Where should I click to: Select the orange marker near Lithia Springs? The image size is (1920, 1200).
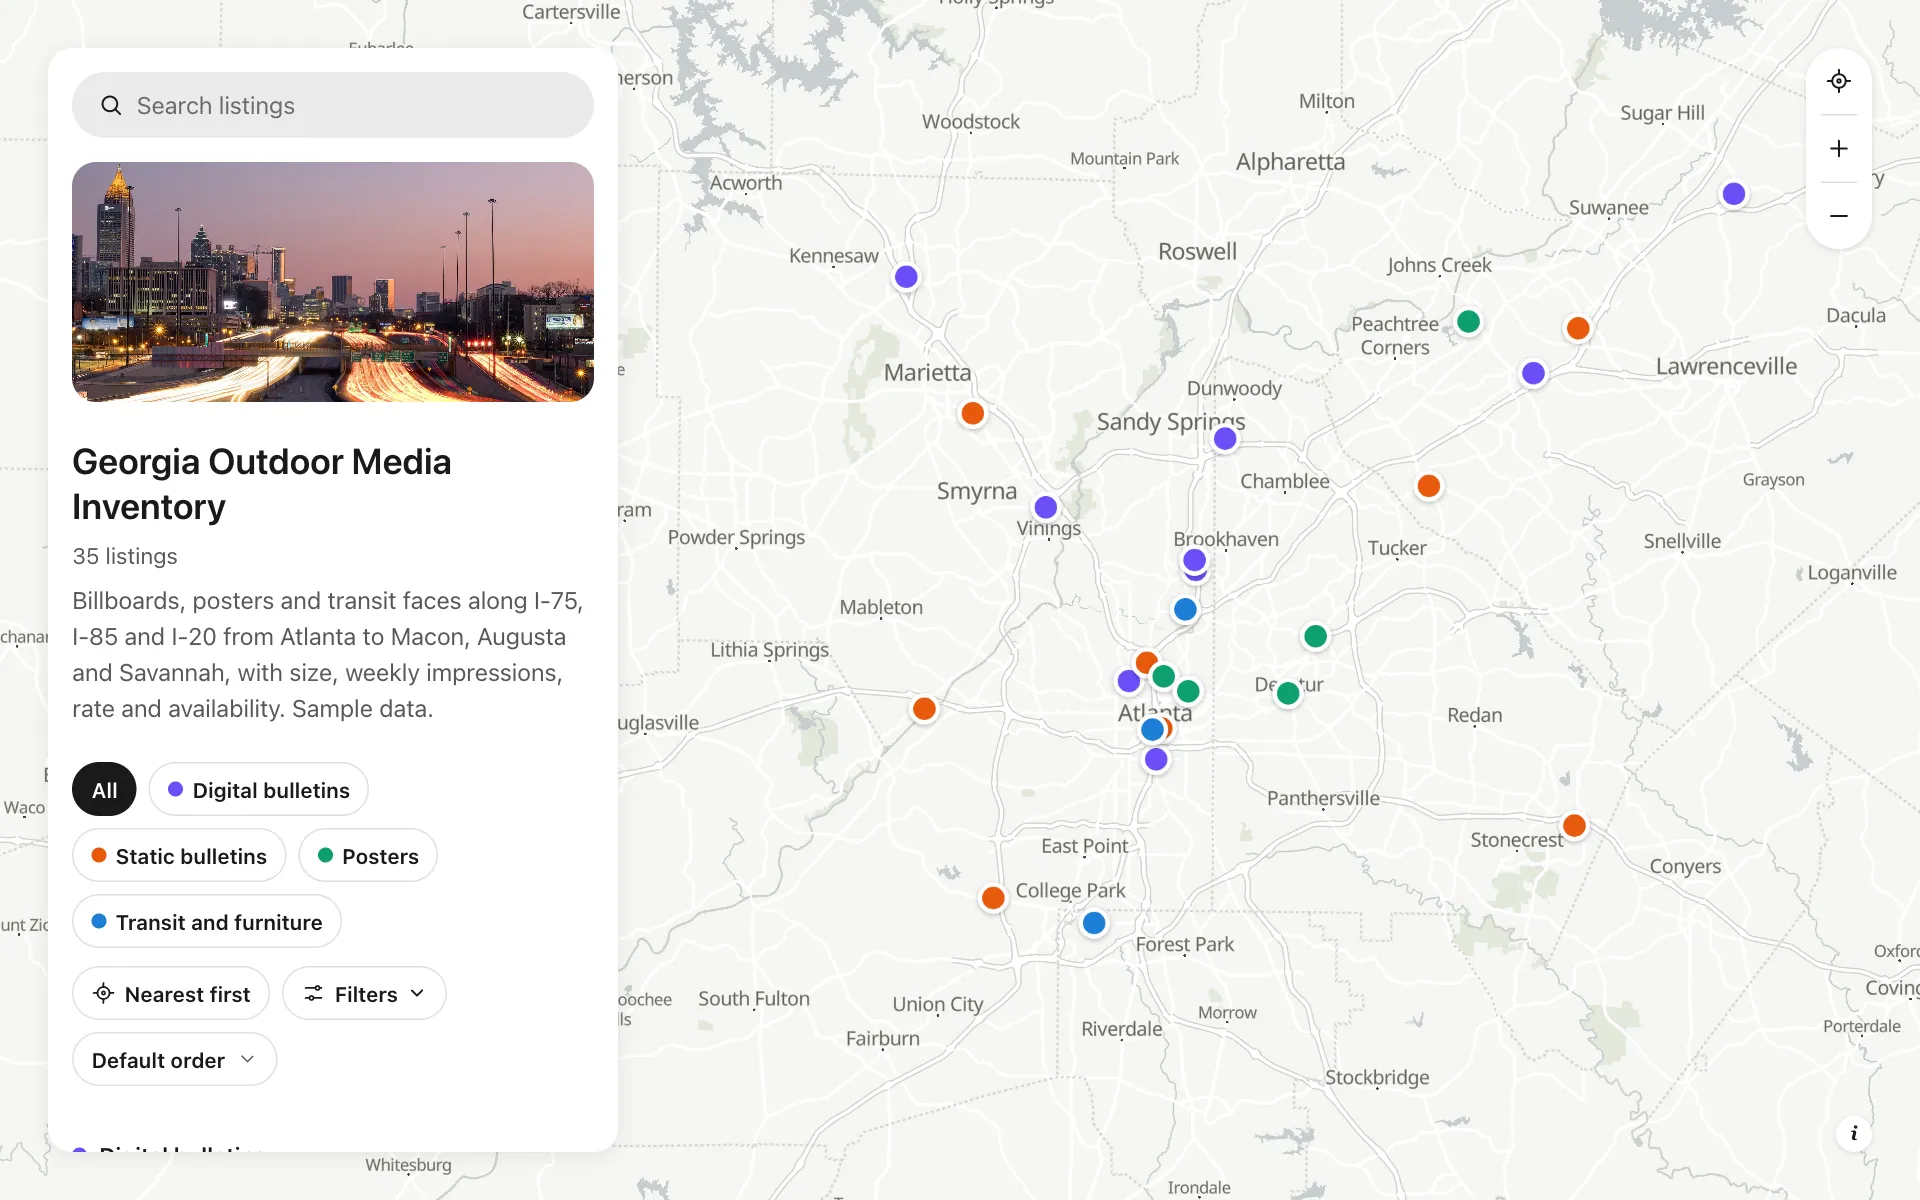tap(924, 709)
